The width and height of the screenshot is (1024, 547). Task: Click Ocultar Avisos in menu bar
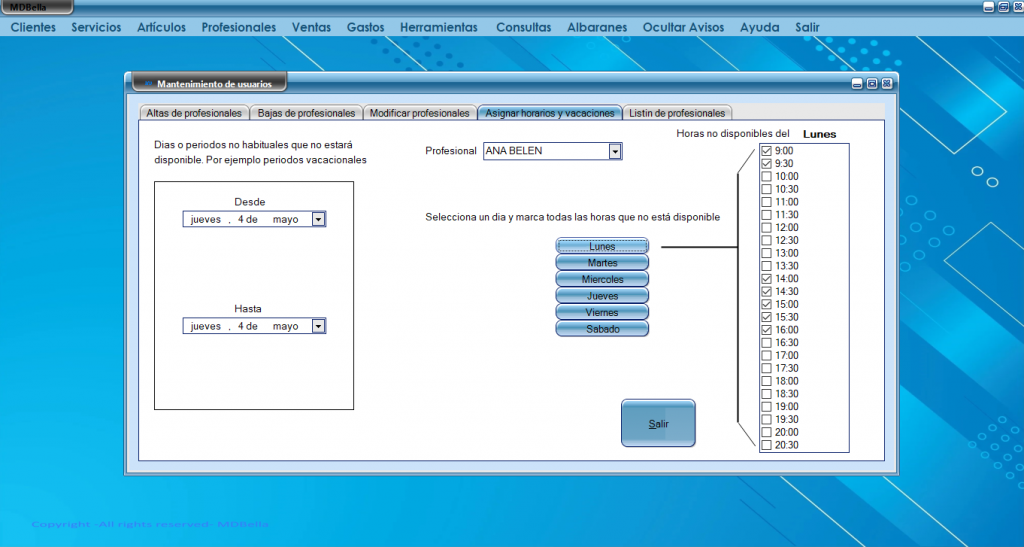tap(683, 27)
